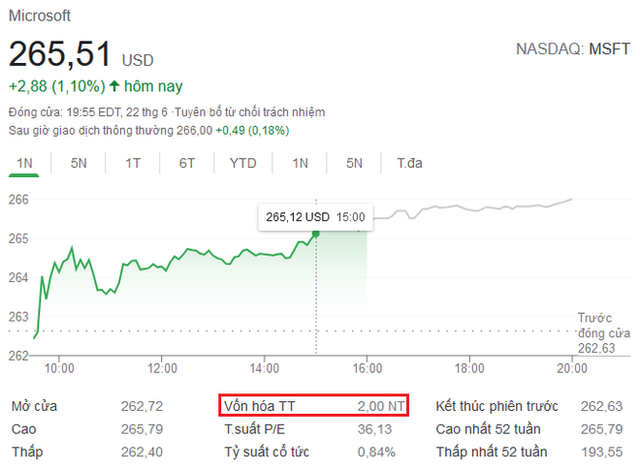Select the 5N tab left of T.đa

pyautogui.click(x=354, y=163)
